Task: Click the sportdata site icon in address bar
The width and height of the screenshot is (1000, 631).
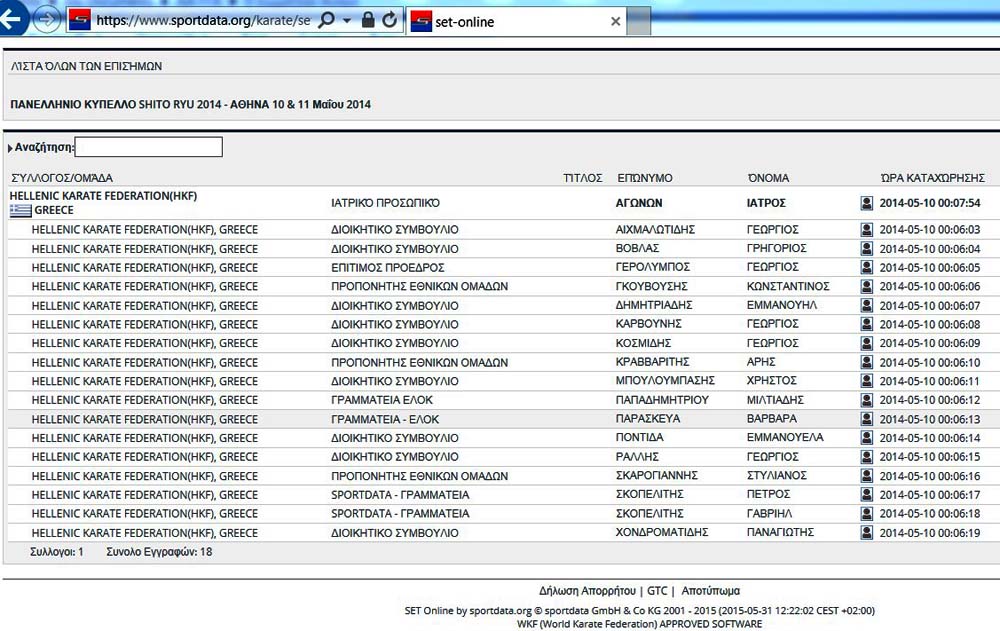Action: [x=80, y=20]
